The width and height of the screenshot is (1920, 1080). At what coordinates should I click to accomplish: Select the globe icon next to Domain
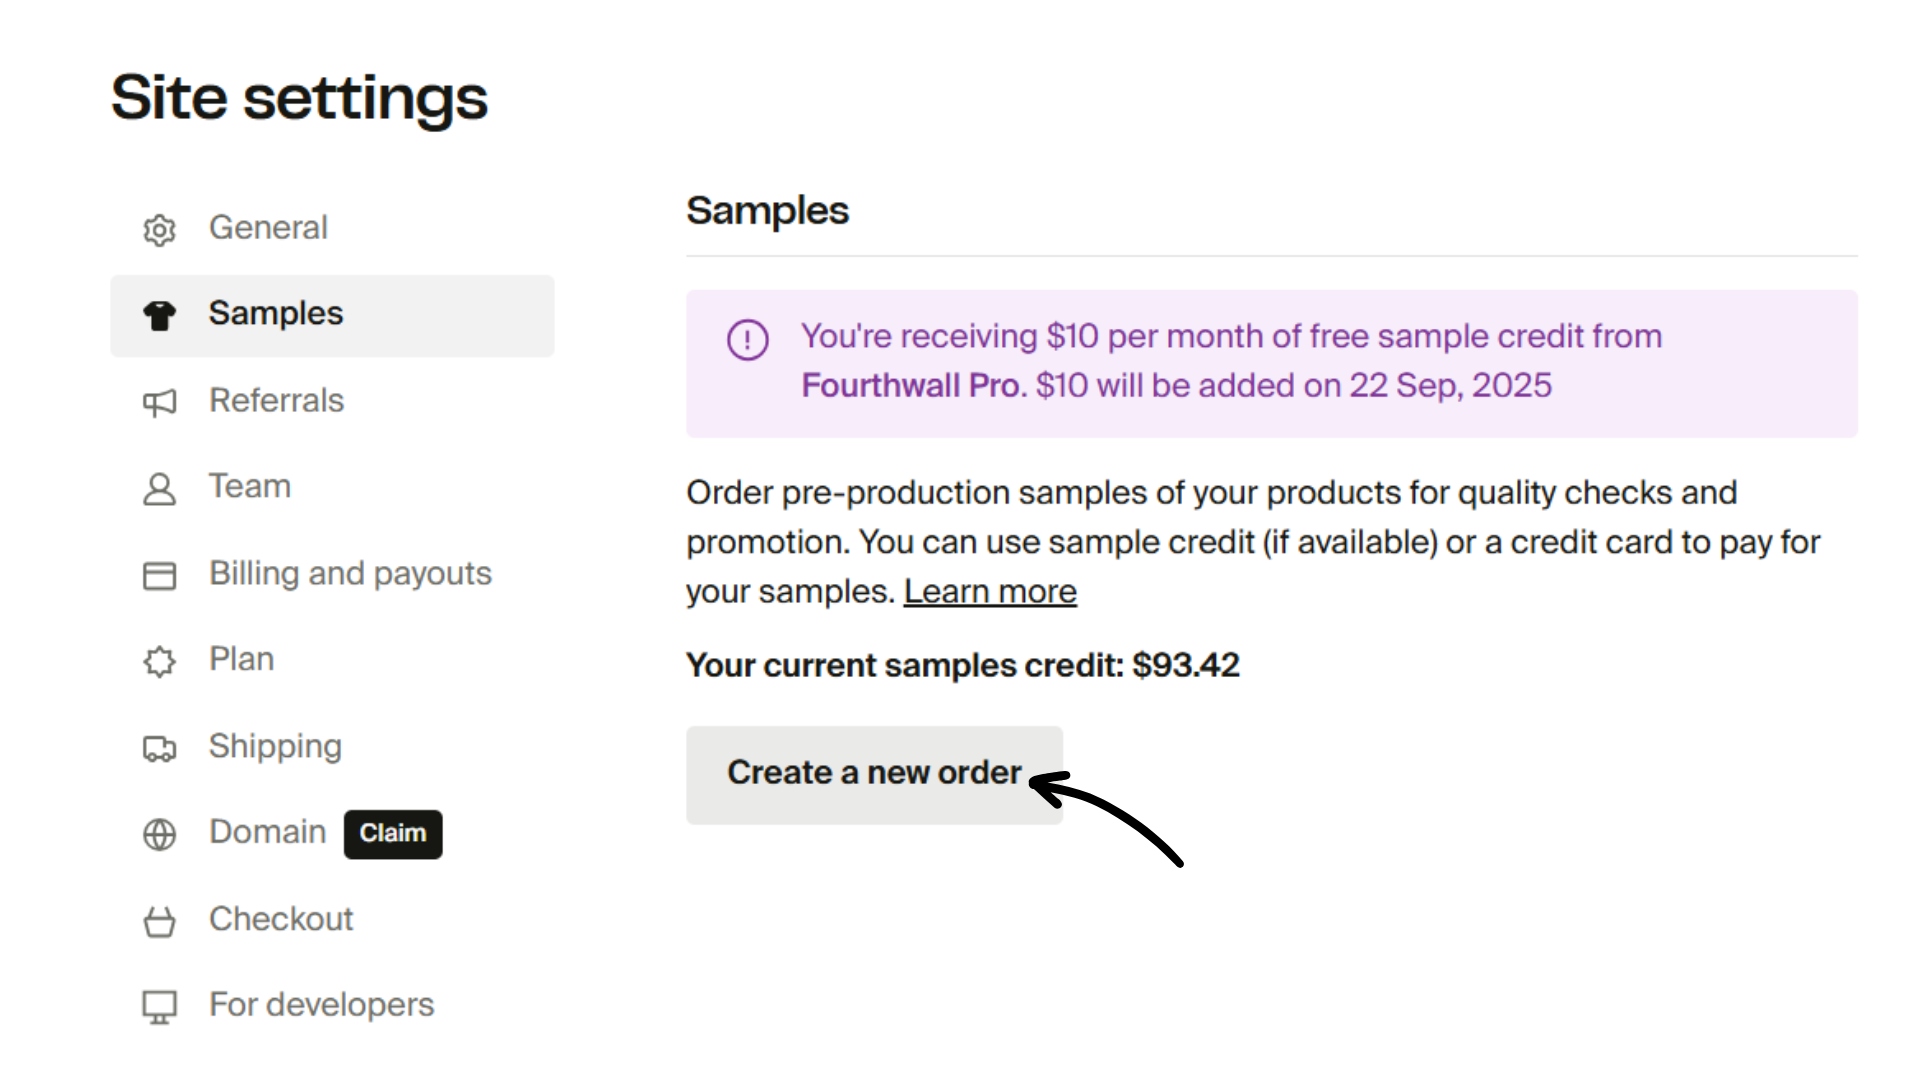[159, 834]
